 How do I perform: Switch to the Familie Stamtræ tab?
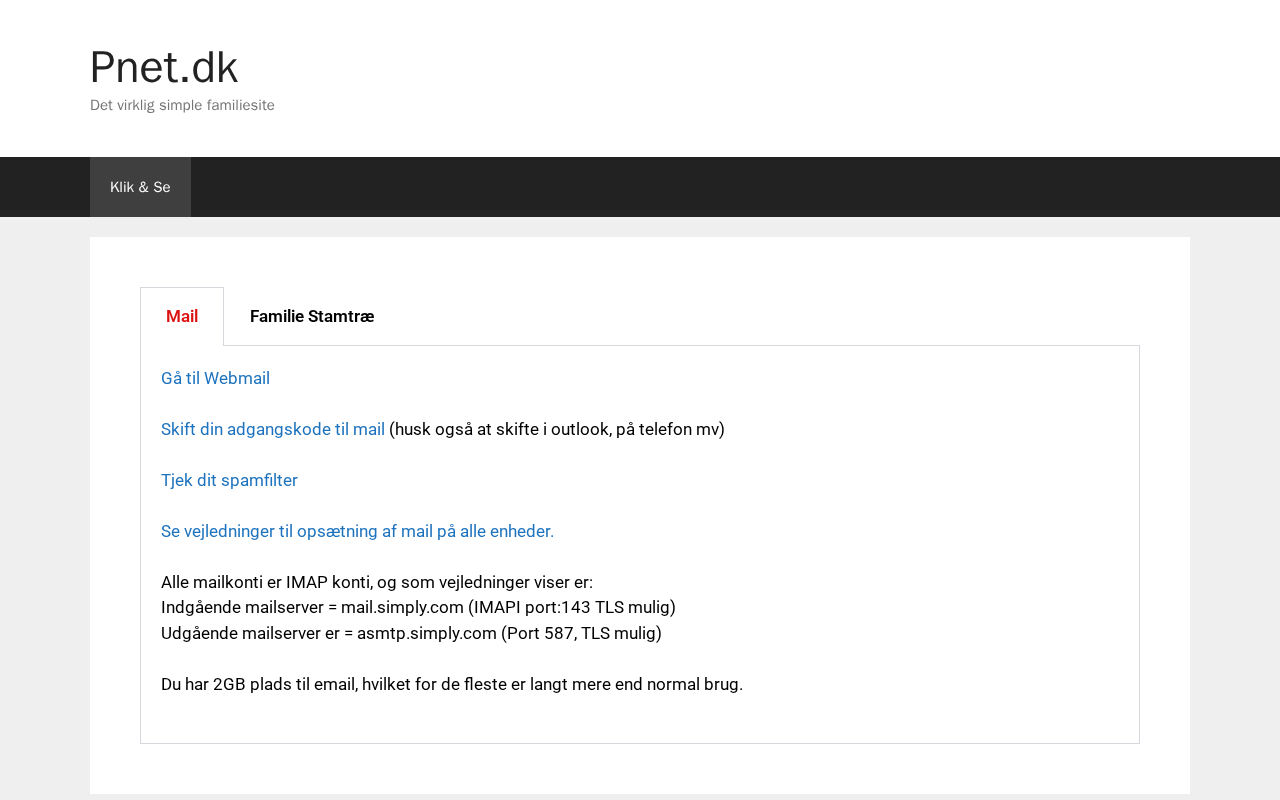click(312, 317)
